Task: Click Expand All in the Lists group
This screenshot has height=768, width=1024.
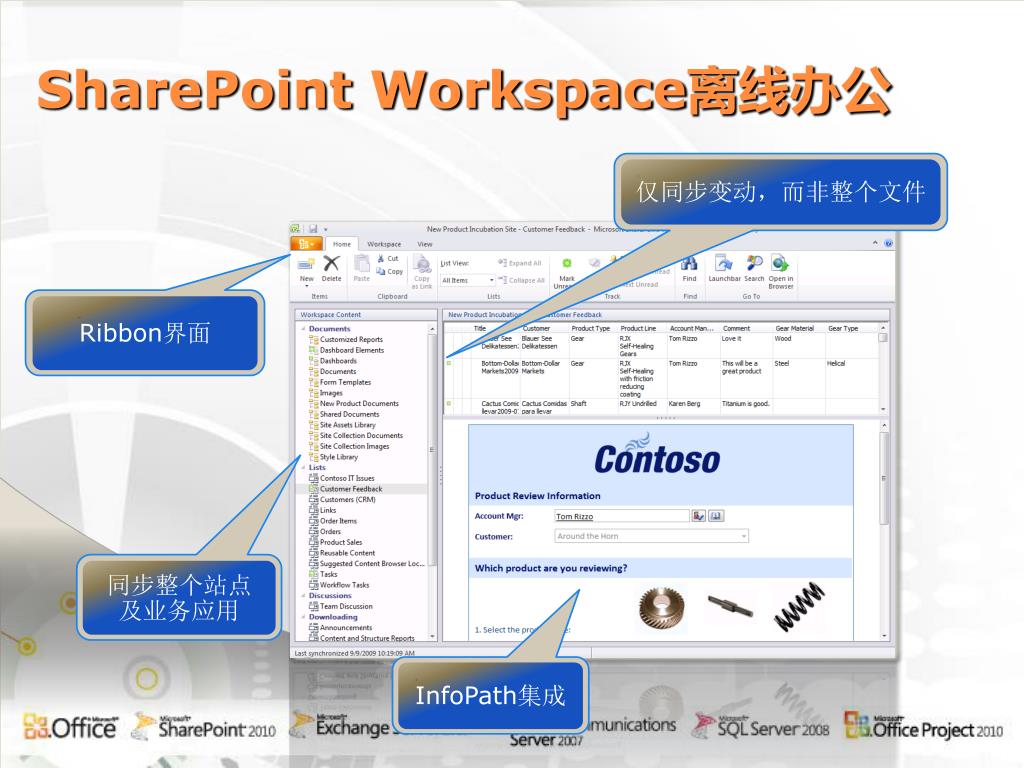Action: click(520, 263)
